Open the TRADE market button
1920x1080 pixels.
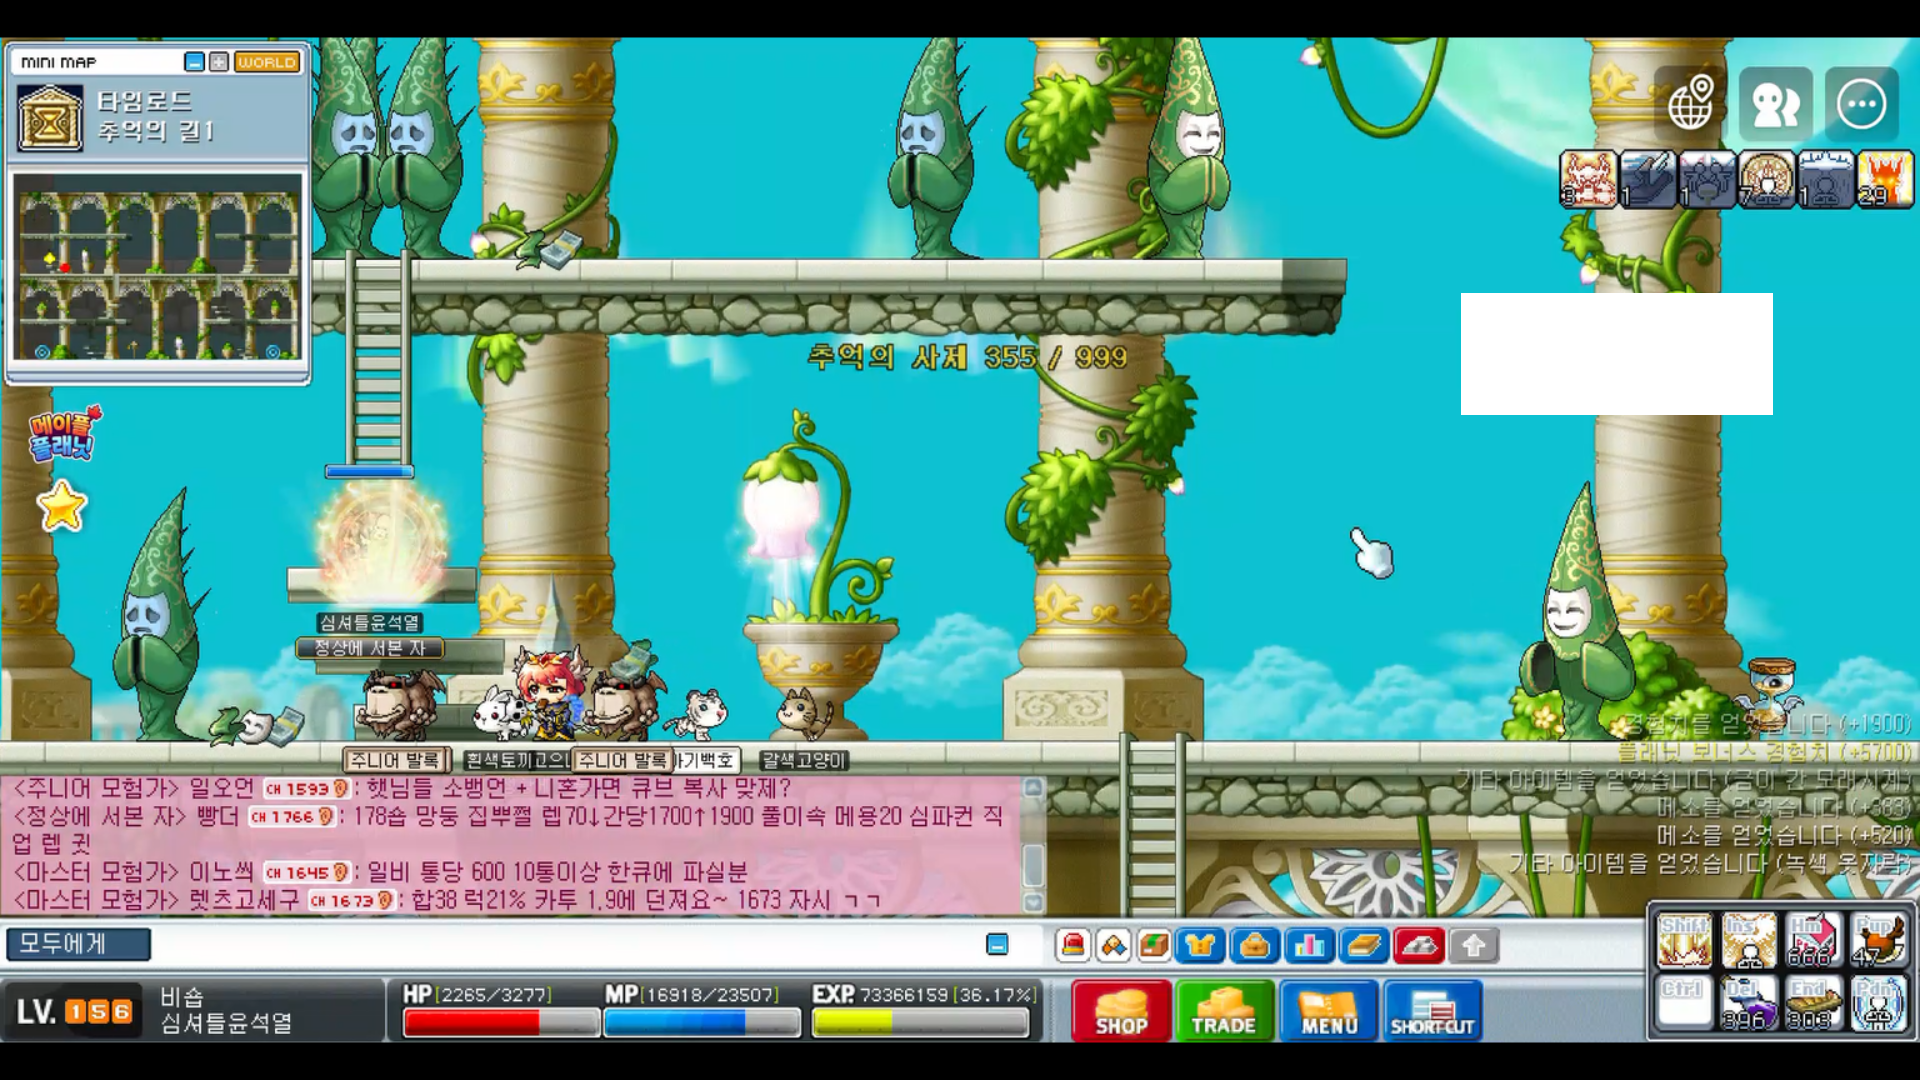pos(1224,1011)
